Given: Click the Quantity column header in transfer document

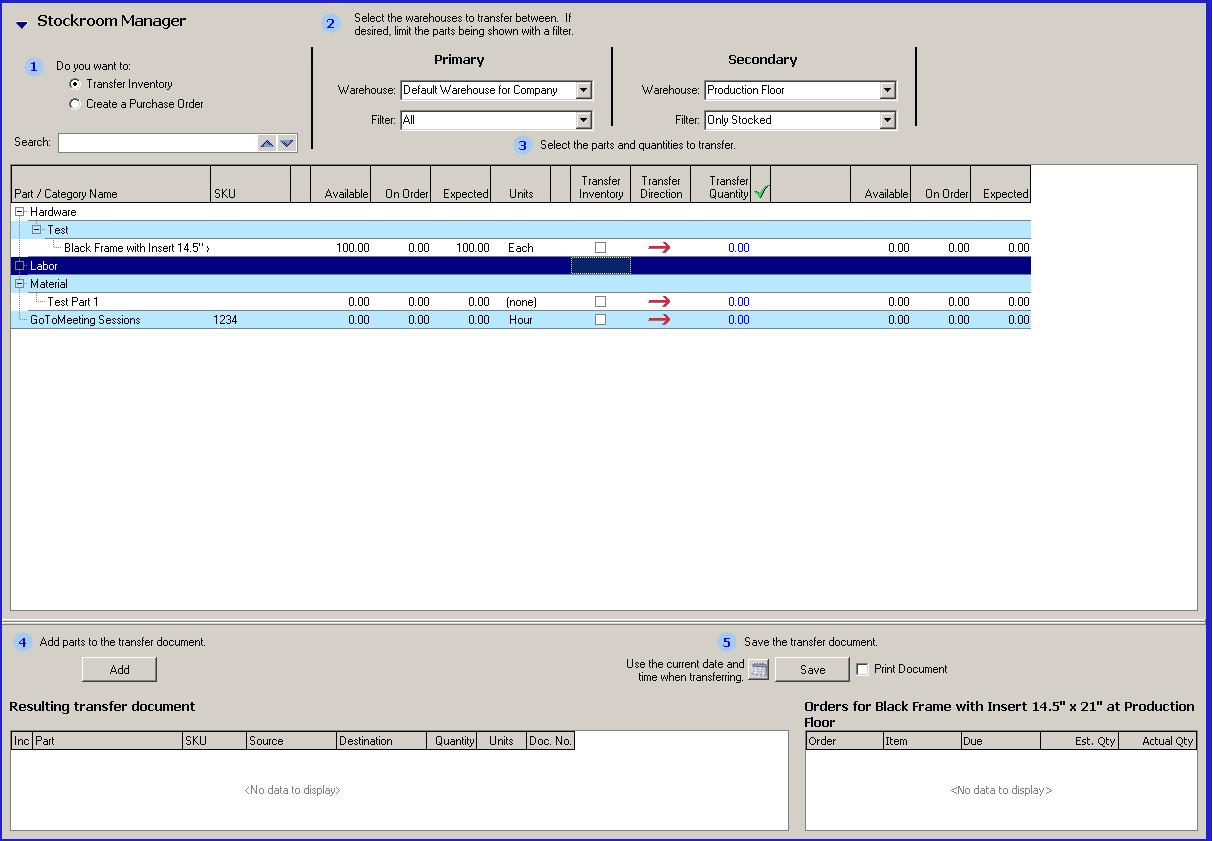Looking at the screenshot, I should (452, 741).
